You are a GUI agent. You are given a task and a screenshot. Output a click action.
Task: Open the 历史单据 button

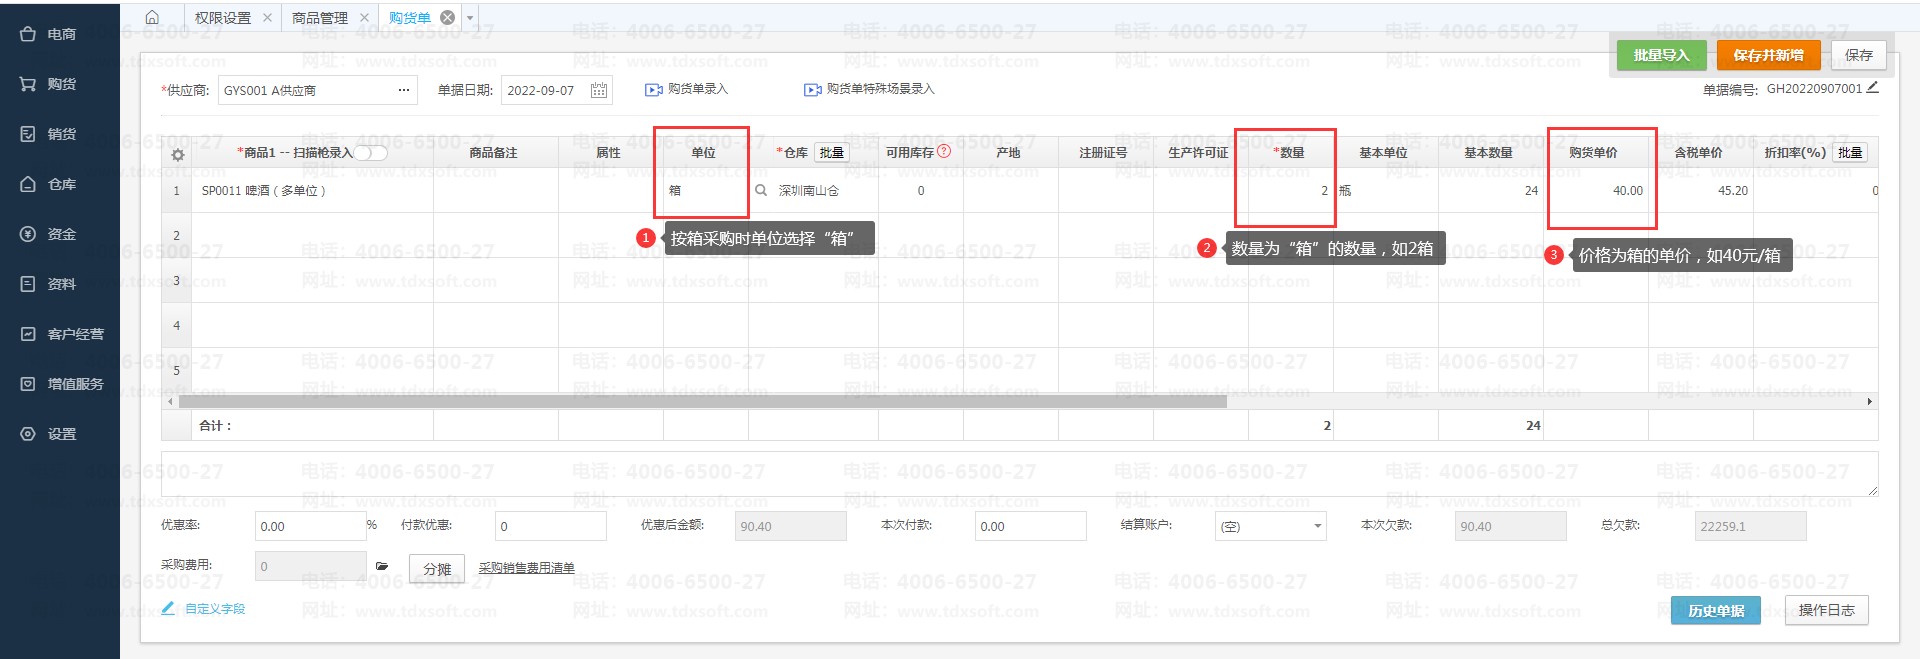1715,610
